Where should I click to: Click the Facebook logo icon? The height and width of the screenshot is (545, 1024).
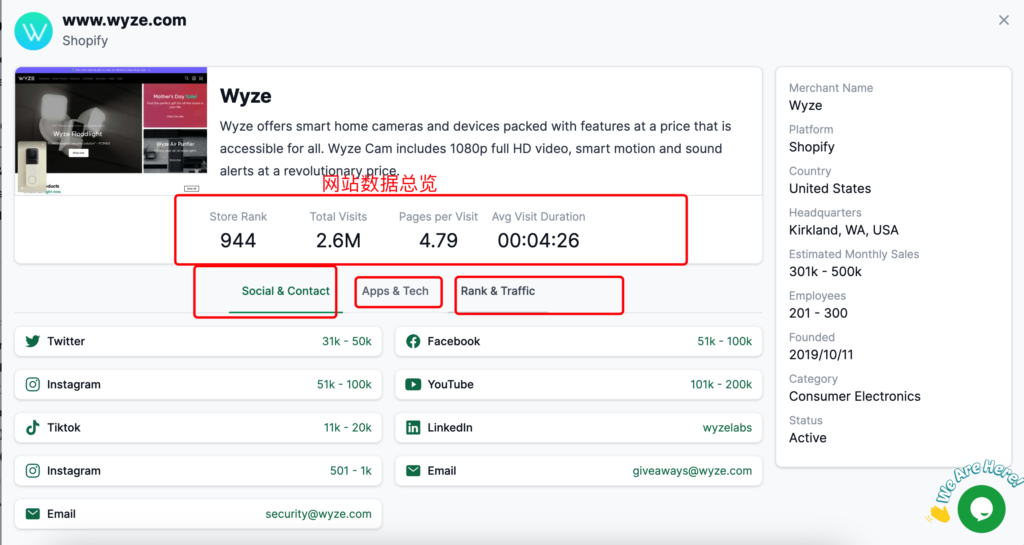pyautogui.click(x=413, y=341)
